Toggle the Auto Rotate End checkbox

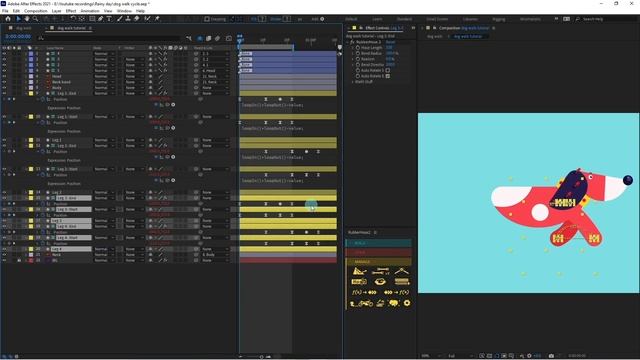[x=388, y=76]
